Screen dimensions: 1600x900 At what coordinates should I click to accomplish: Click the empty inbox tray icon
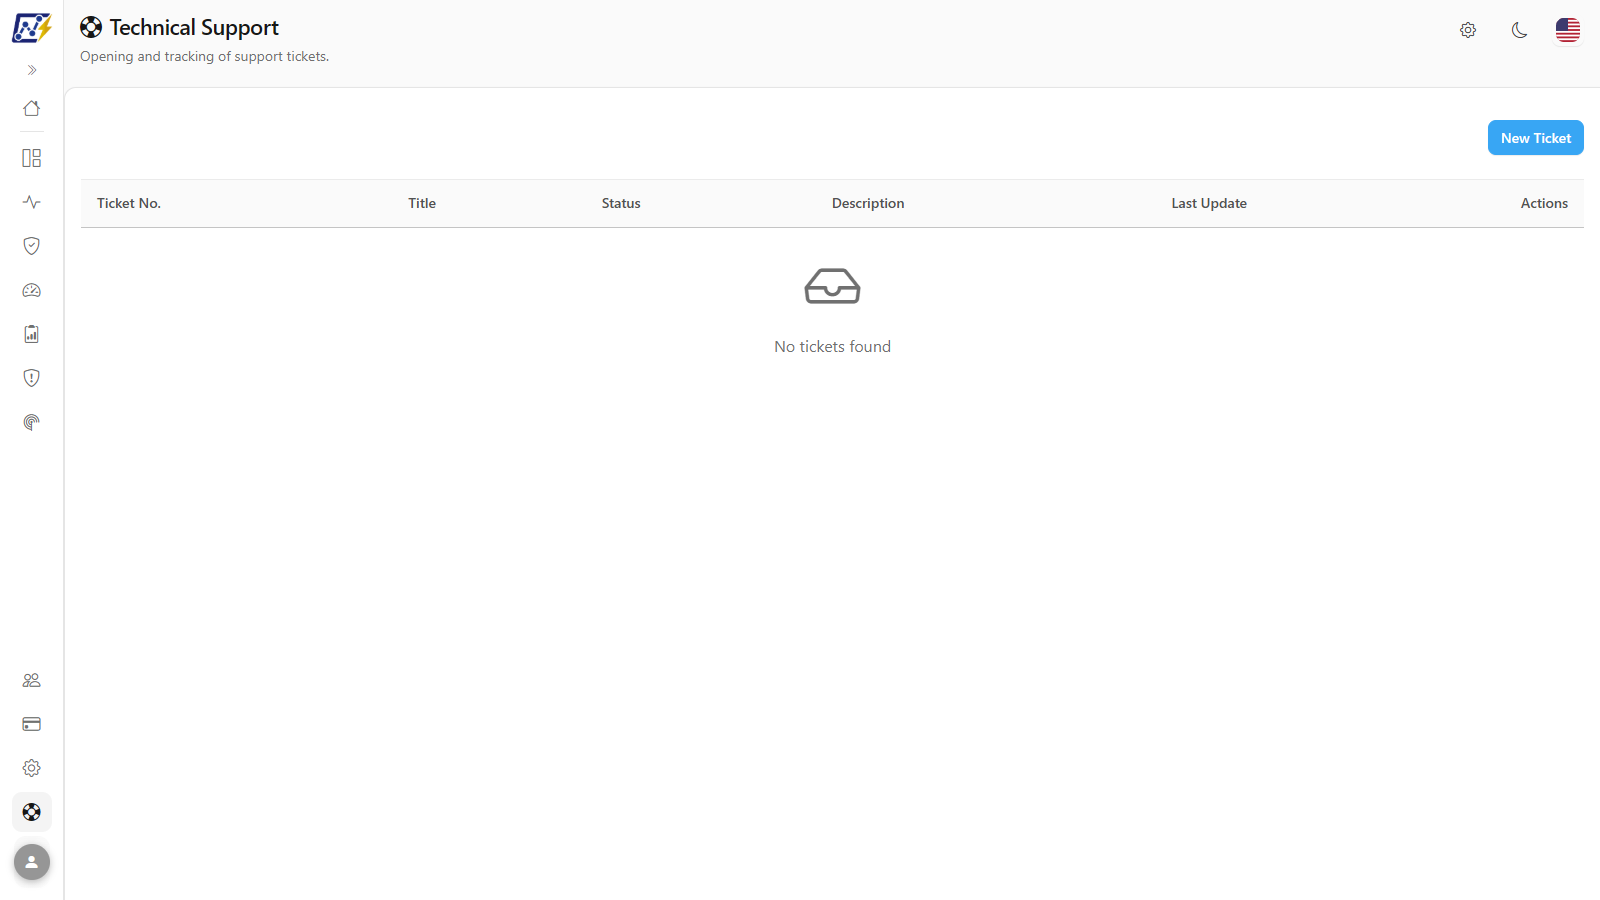pos(832,286)
